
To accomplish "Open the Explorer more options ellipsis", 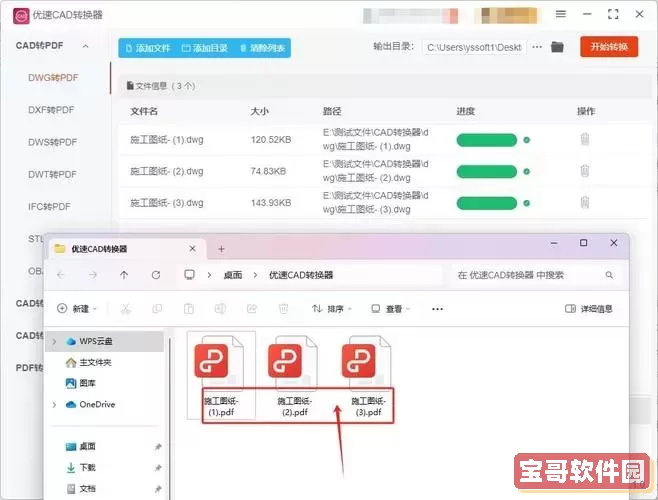I will click(x=437, y=309).
